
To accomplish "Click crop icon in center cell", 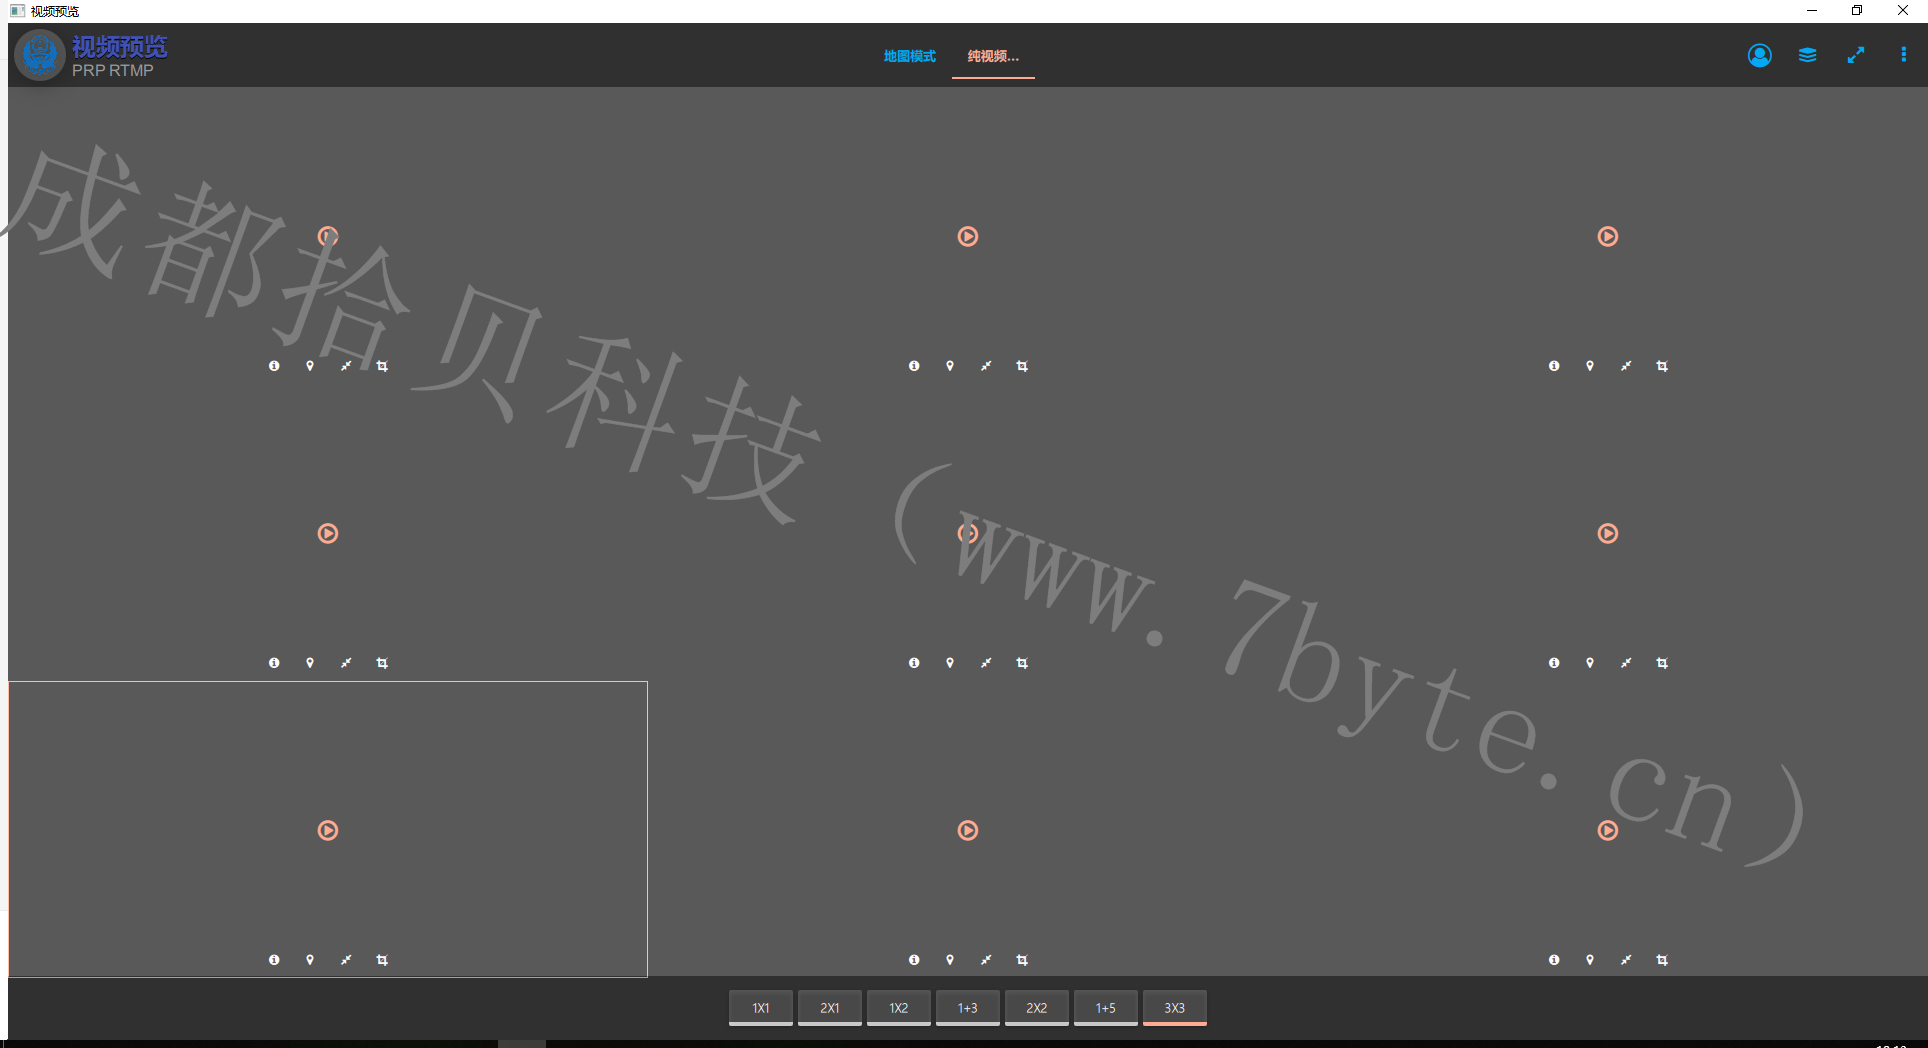I will pyautogui.click(x=1022, y=663).
